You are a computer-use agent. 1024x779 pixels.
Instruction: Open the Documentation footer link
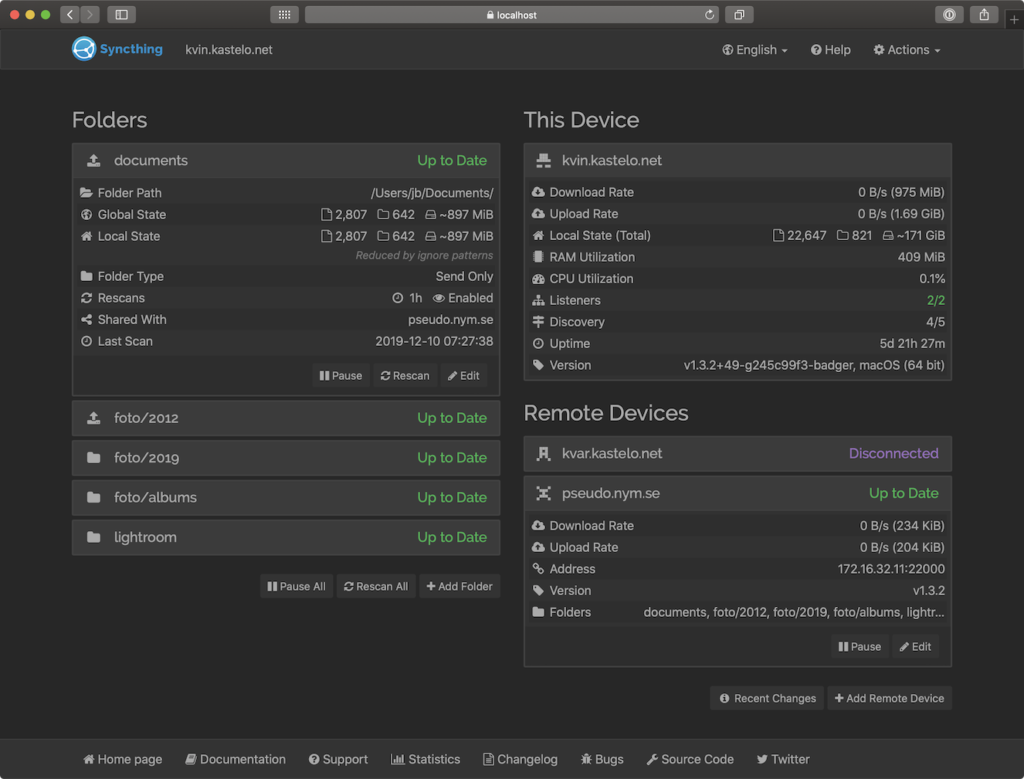[235, 759]
